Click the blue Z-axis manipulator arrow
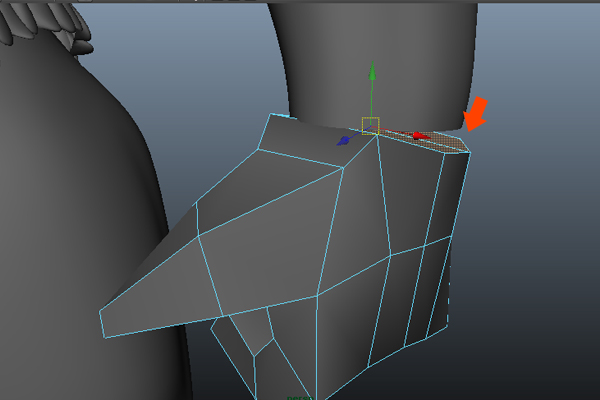The image size is (600, 400). coord(343,141)
